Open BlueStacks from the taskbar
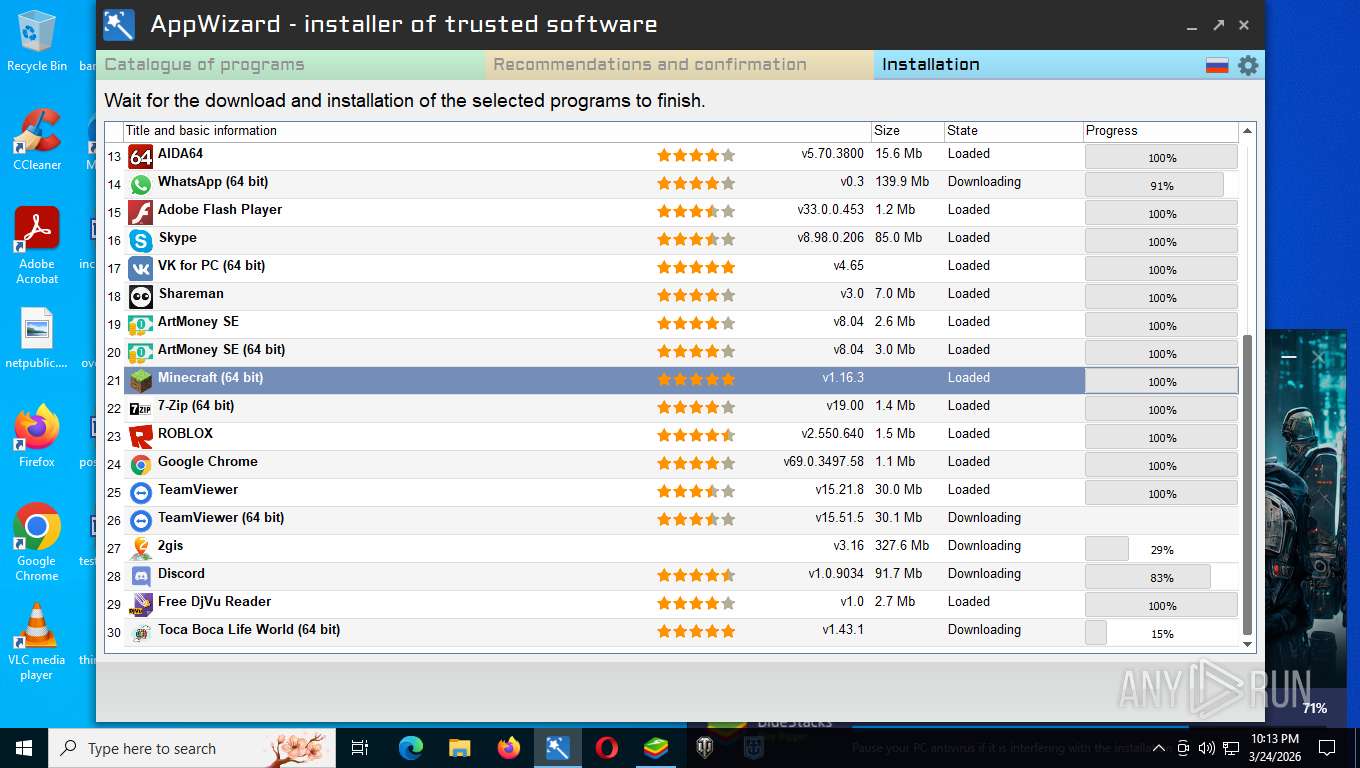 (656, 748)
